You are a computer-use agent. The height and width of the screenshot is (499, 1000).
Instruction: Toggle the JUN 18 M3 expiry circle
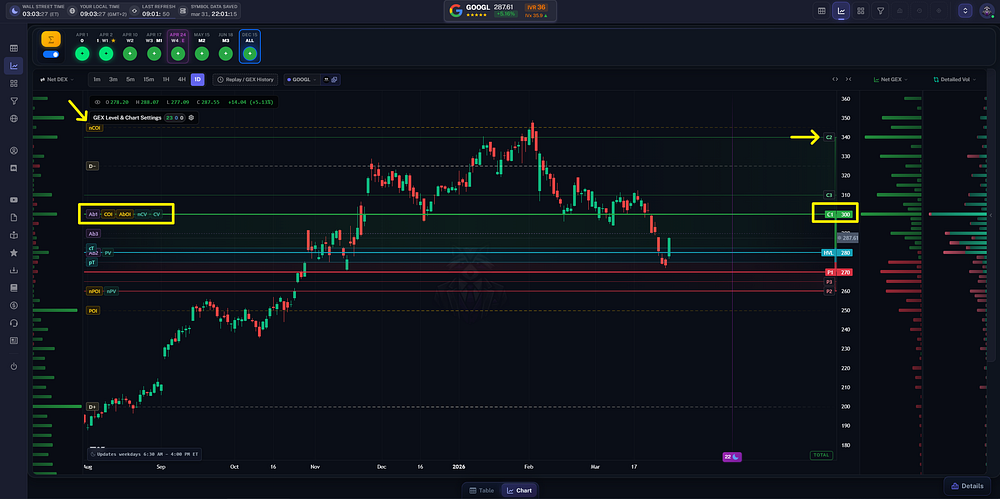(225, 54)
